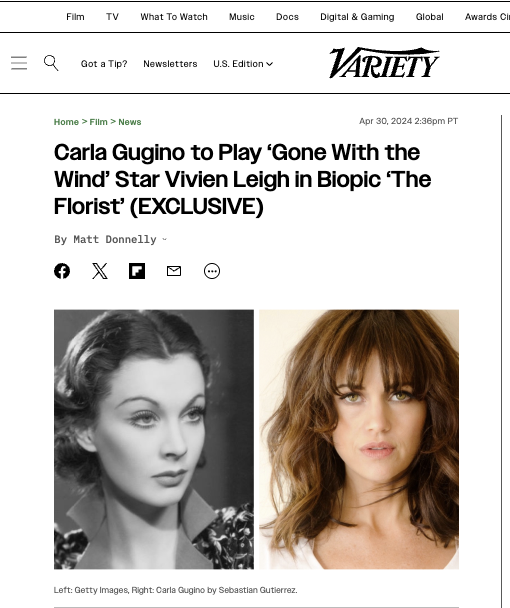
Task: Open the TV menu item
Action: pos(112,17)
